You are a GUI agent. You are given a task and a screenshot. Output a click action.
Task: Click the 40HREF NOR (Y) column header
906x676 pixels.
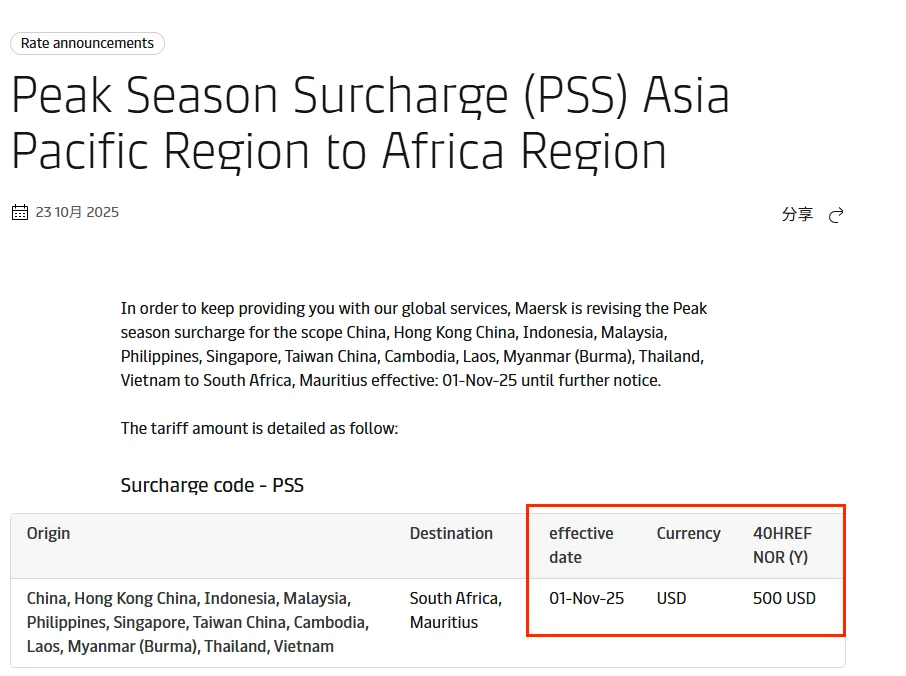pyautogui.click(x=782, y=545)
